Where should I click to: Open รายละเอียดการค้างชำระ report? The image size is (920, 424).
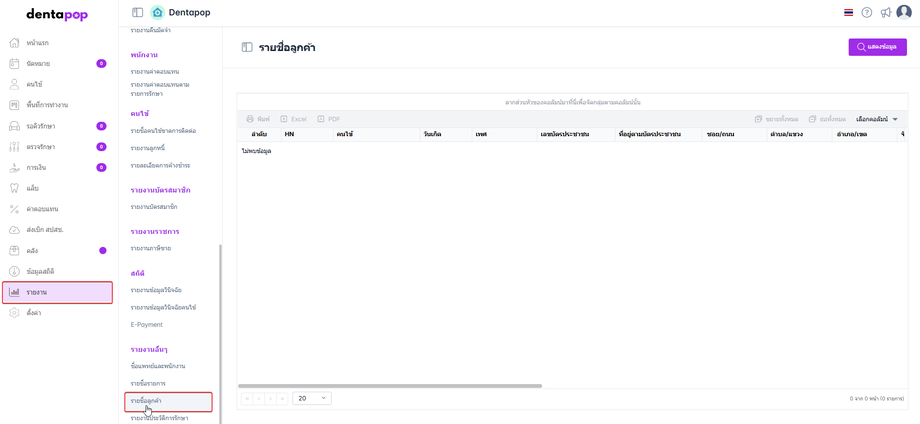[x=160, y=166]
